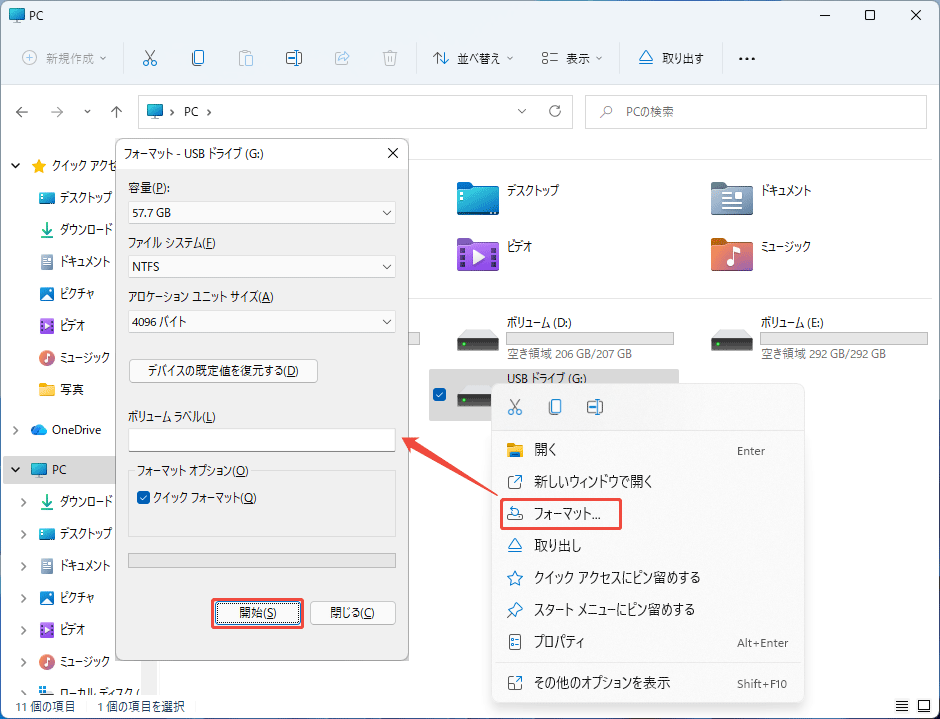Viewport: 940px width, 719px height.
Task: Click the Rename icon in the toolbar
Action: point(294,57)
